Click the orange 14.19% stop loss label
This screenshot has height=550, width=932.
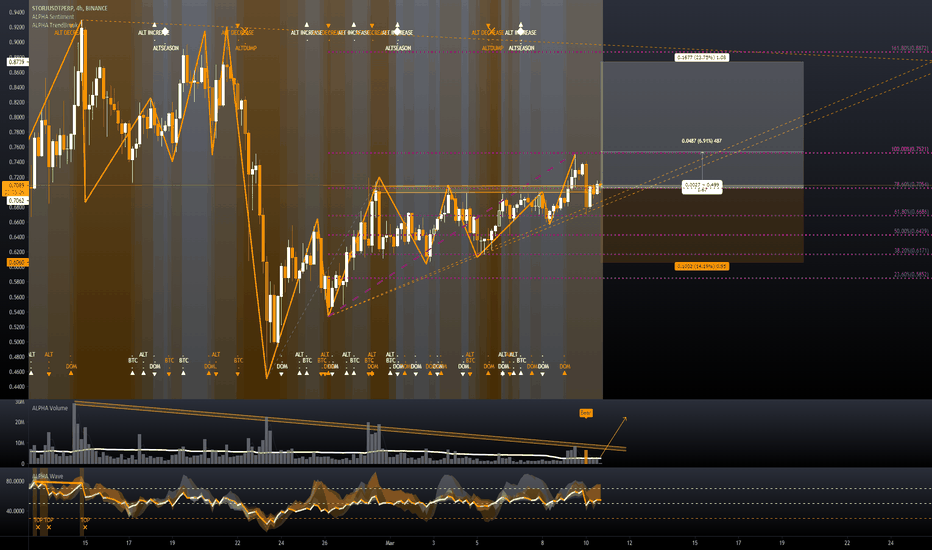(702, 266)
